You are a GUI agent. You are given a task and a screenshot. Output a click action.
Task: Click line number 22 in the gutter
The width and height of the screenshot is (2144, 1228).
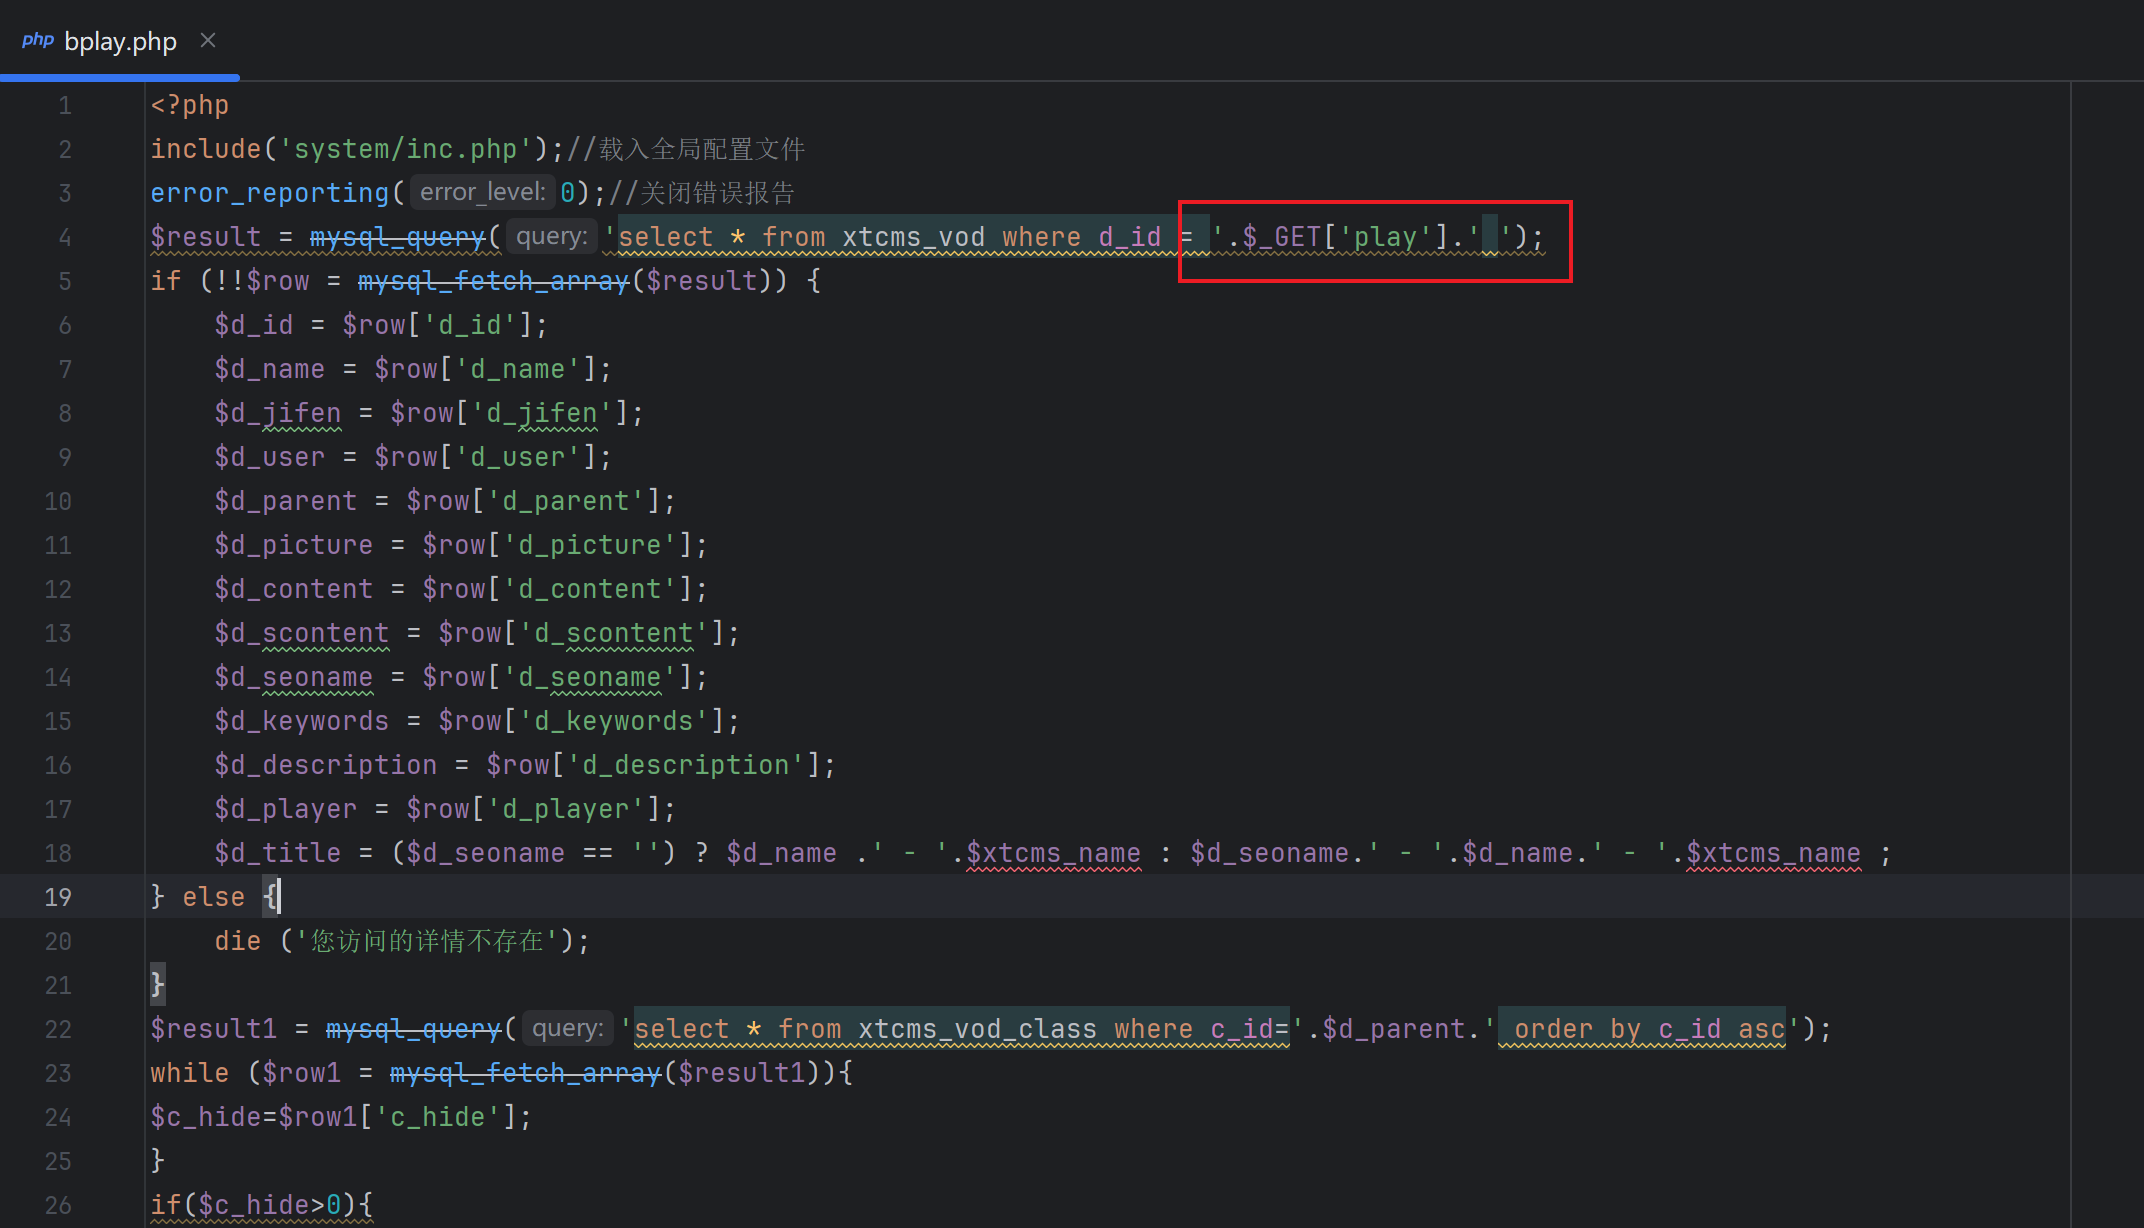(x=58, y=1029)
